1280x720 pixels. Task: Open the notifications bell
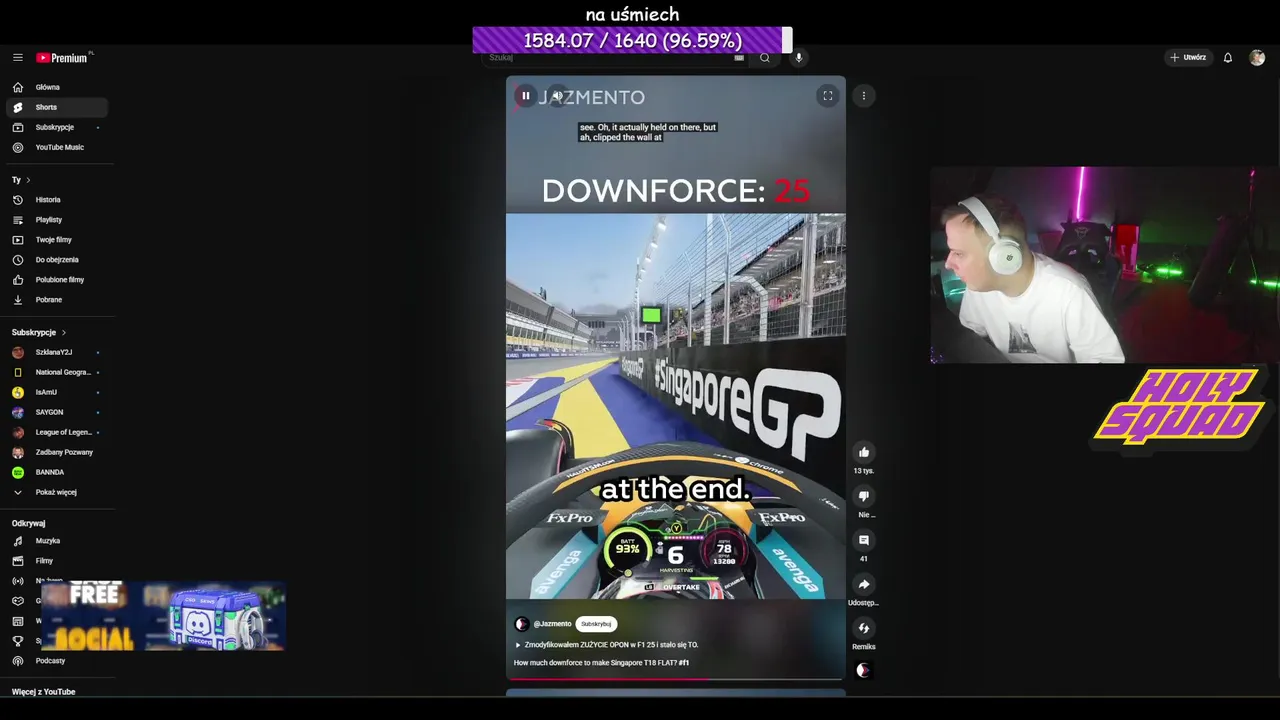click(x=1228, y=58)
